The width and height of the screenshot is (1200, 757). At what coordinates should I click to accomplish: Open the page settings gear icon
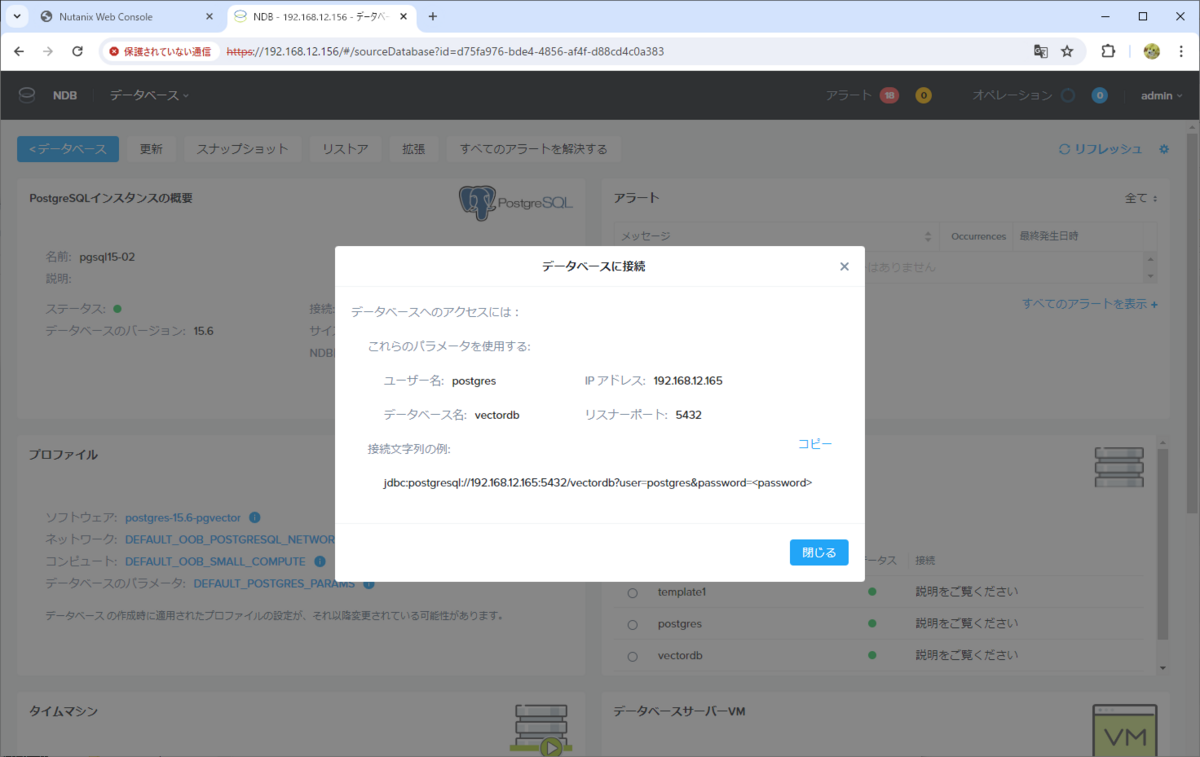tap(1163, 149)
